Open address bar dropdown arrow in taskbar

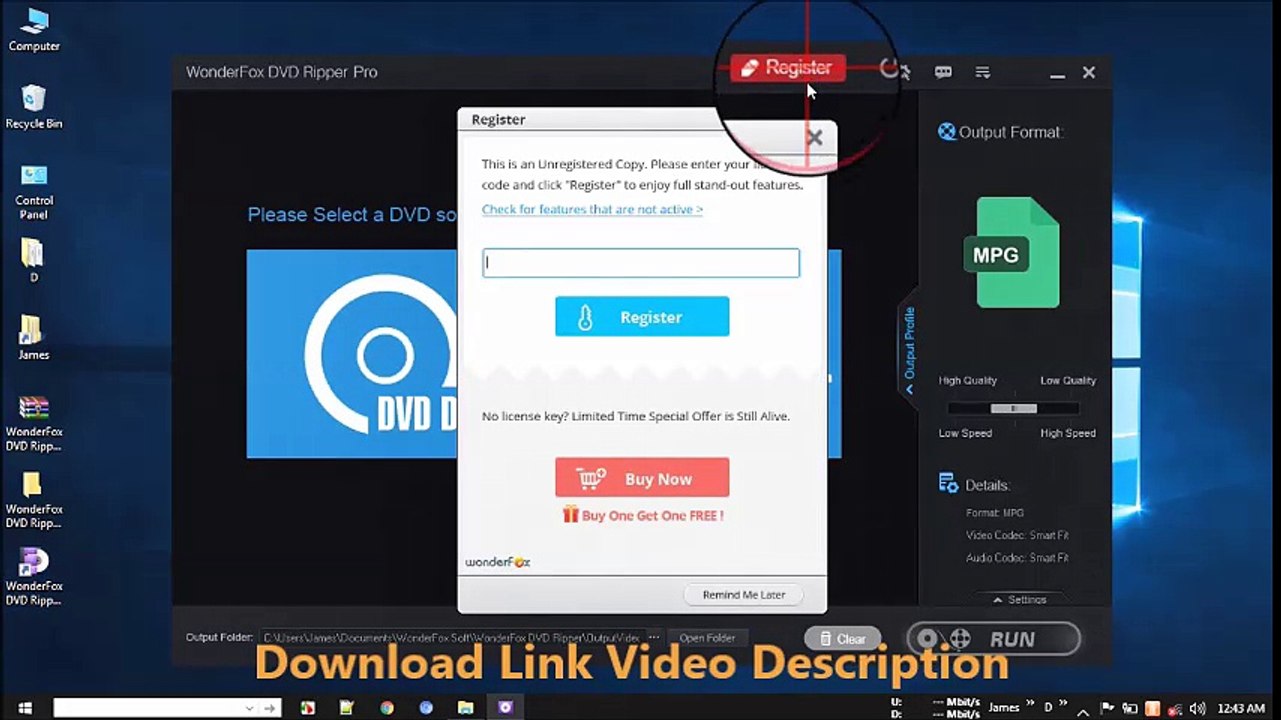tap(249, 708)
